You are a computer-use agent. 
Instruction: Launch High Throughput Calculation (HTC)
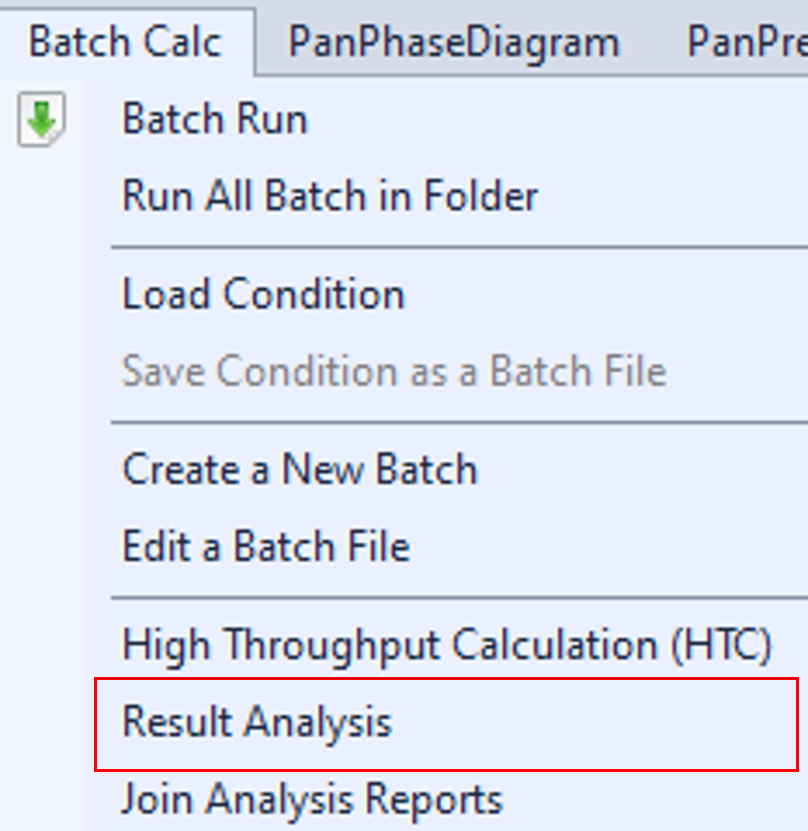(x=446, y=645)
